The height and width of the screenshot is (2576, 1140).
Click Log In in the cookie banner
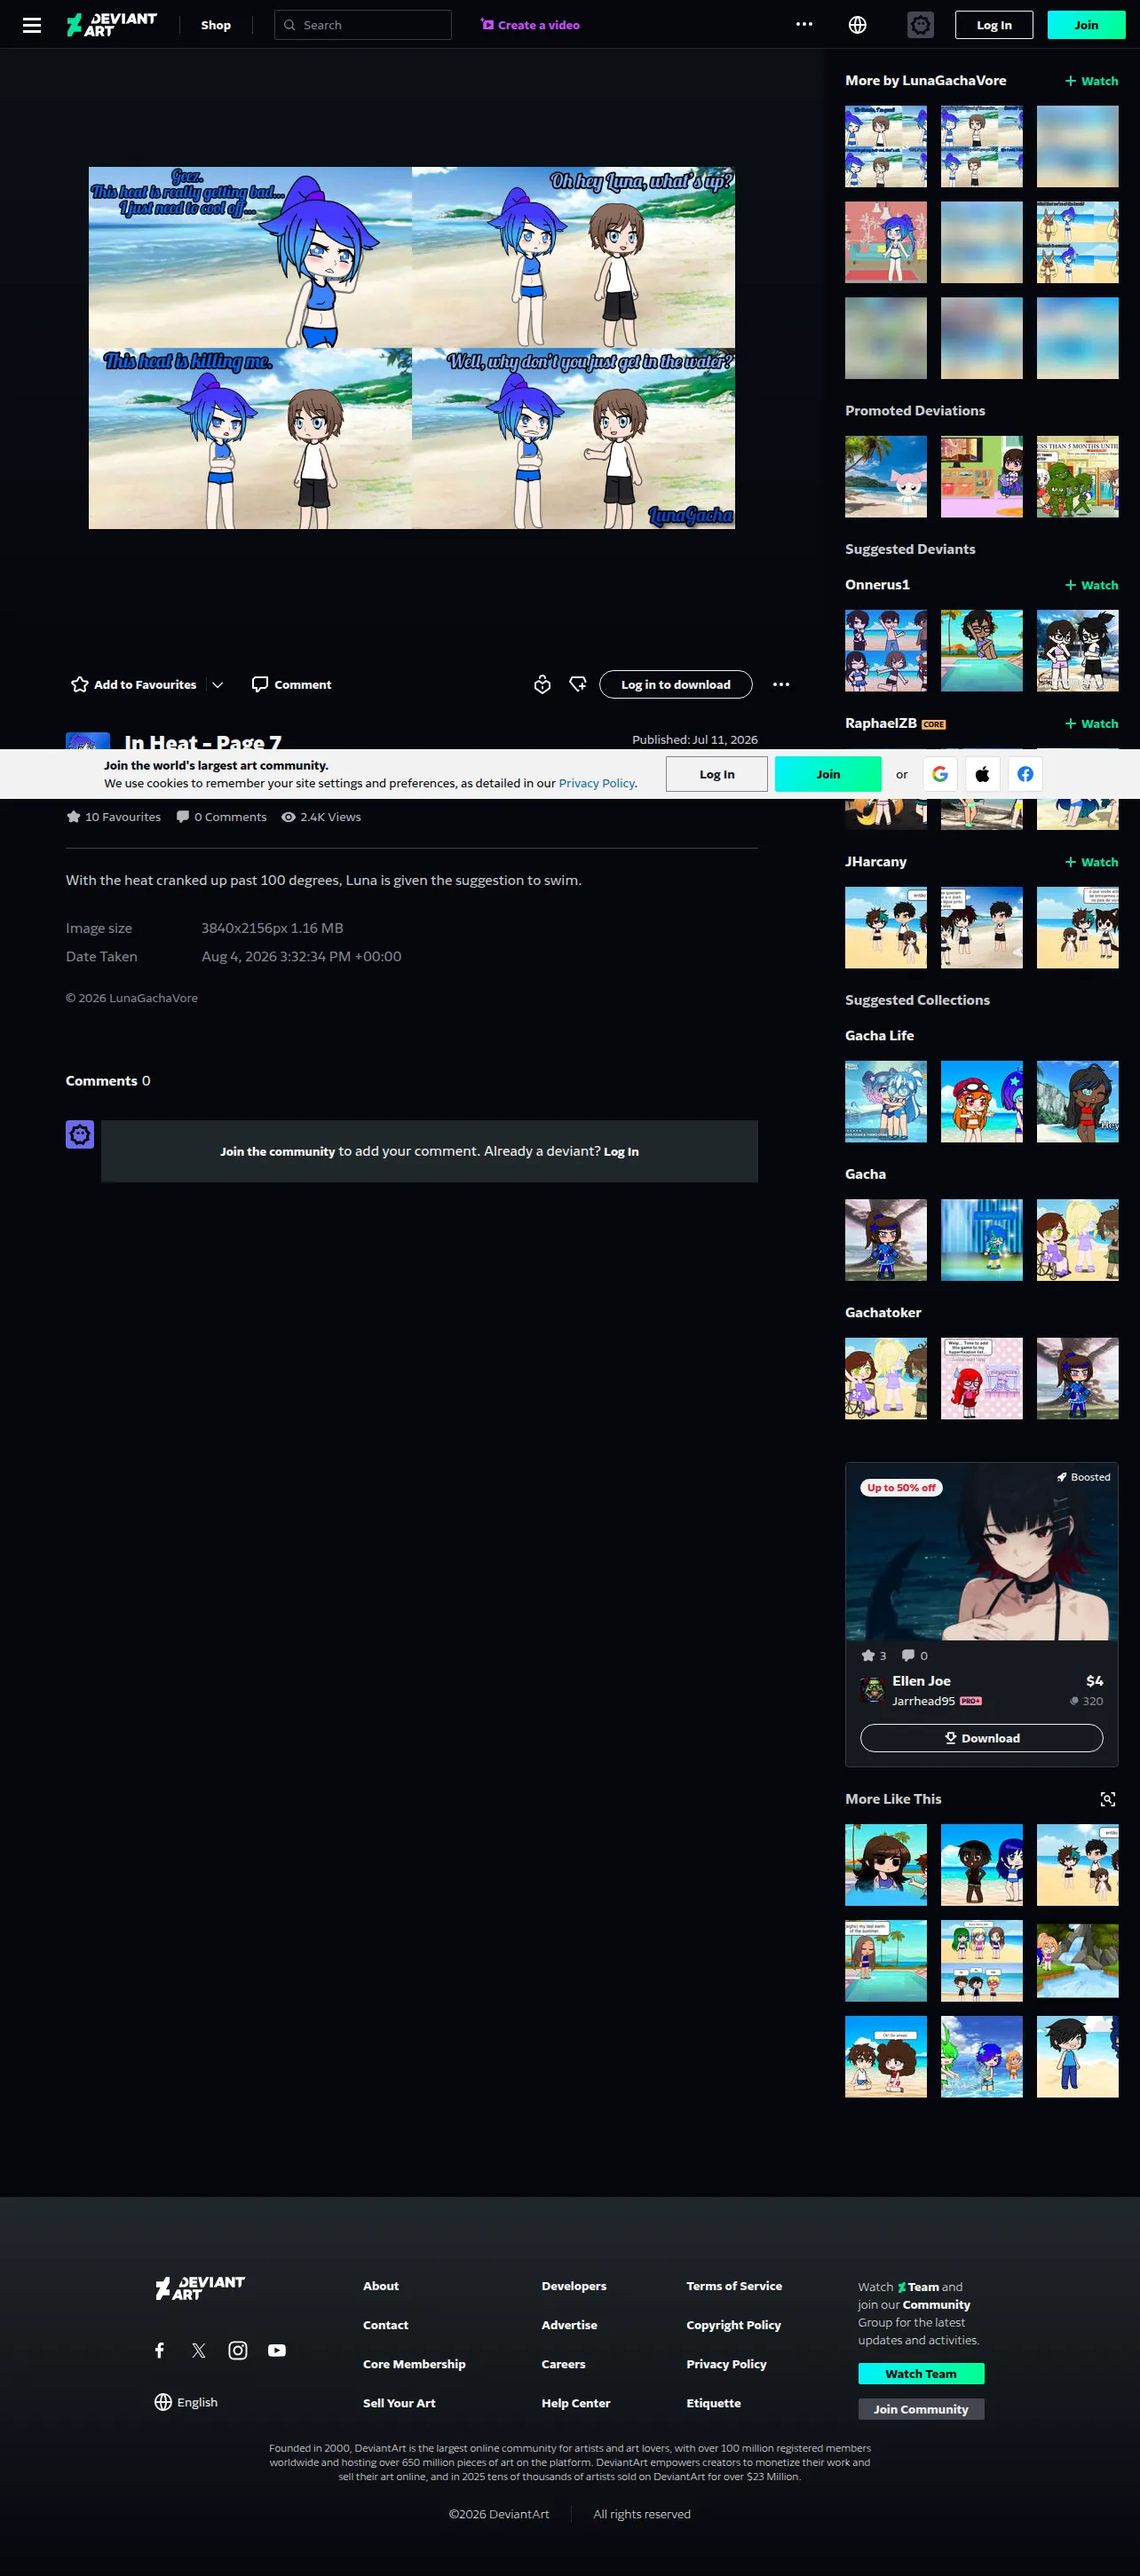coord(717,774)
